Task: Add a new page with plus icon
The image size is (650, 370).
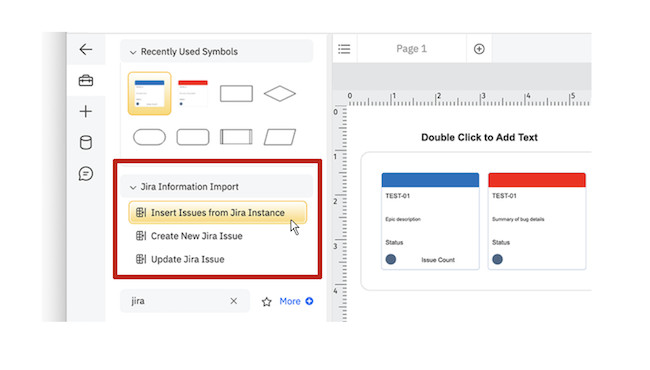Action: point(479,49)
